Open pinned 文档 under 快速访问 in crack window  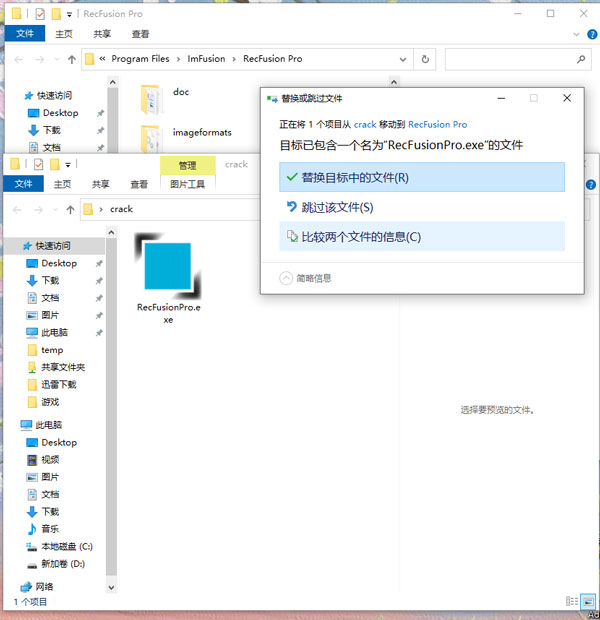pos(50,298)
